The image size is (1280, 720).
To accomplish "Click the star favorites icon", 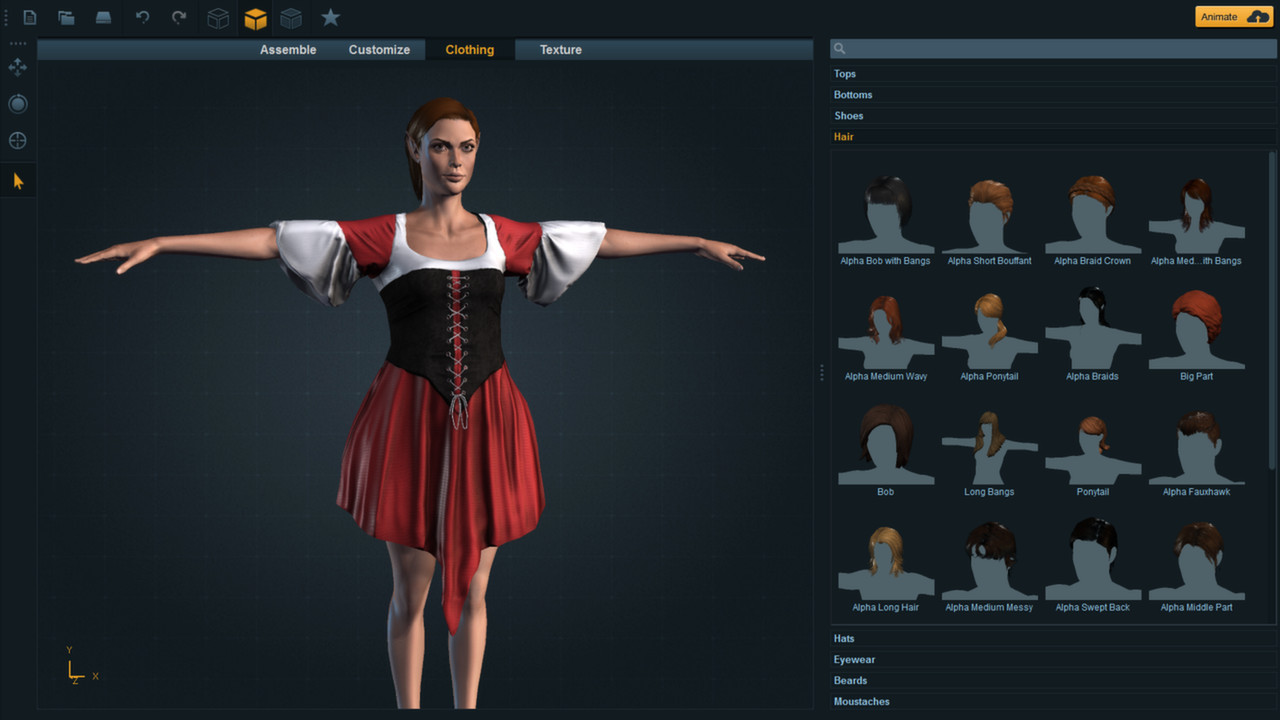I will [x=330, y=17].
